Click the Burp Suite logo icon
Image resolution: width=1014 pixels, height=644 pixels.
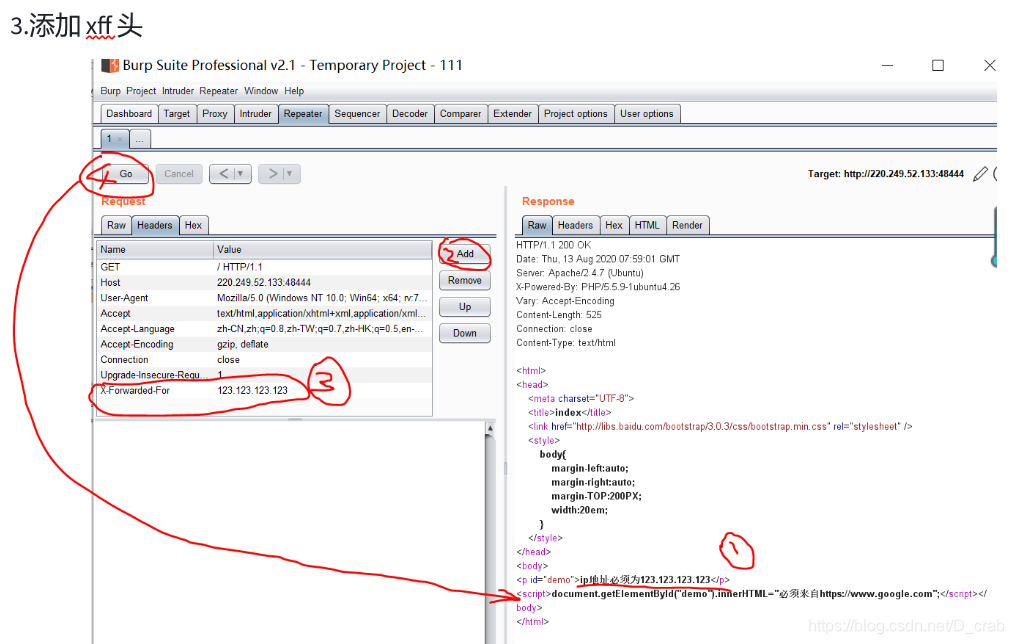pyautogui.click(x=111, y=65)
